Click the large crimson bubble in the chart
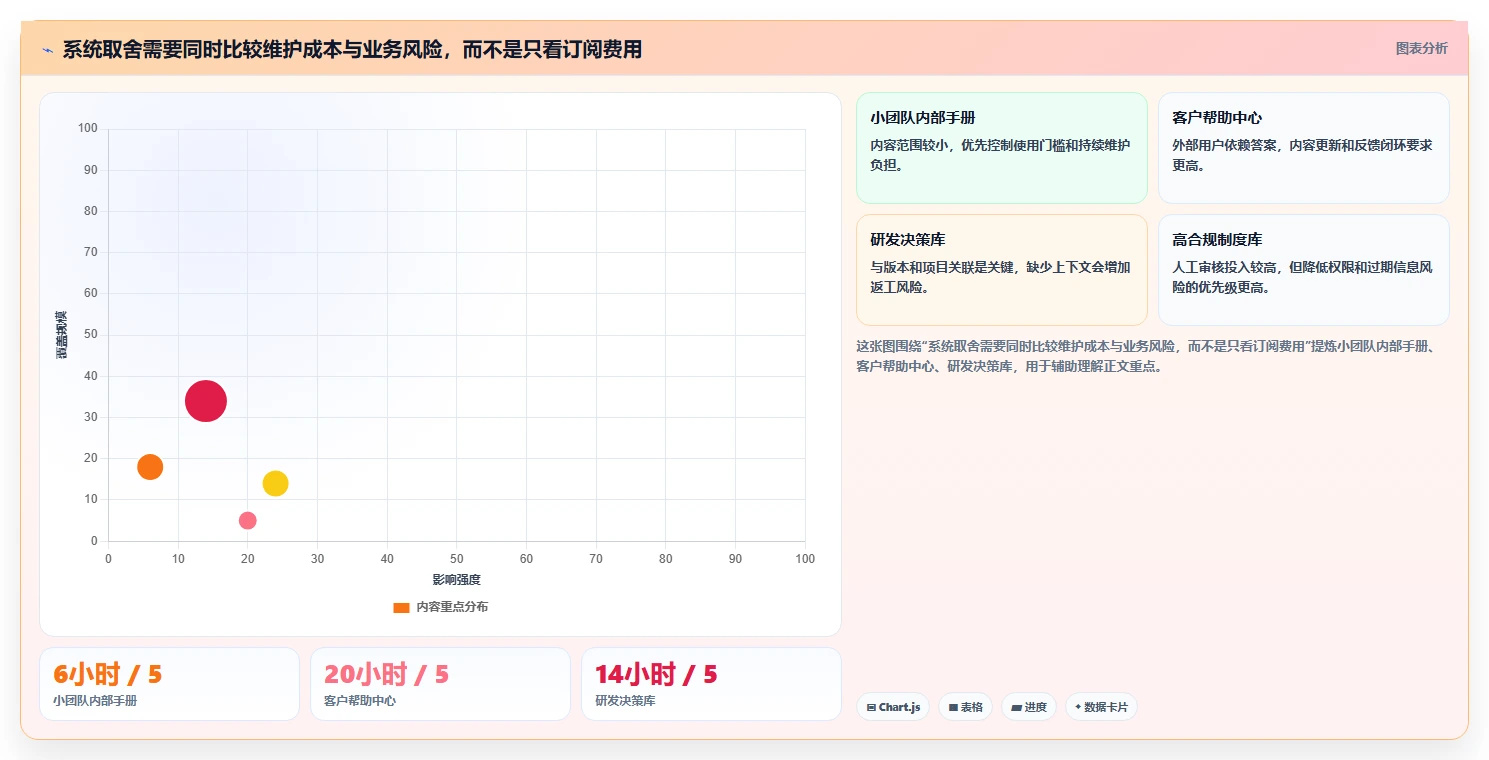The height and width of the screenshot is (760, 1489). [x=206, y=401]
